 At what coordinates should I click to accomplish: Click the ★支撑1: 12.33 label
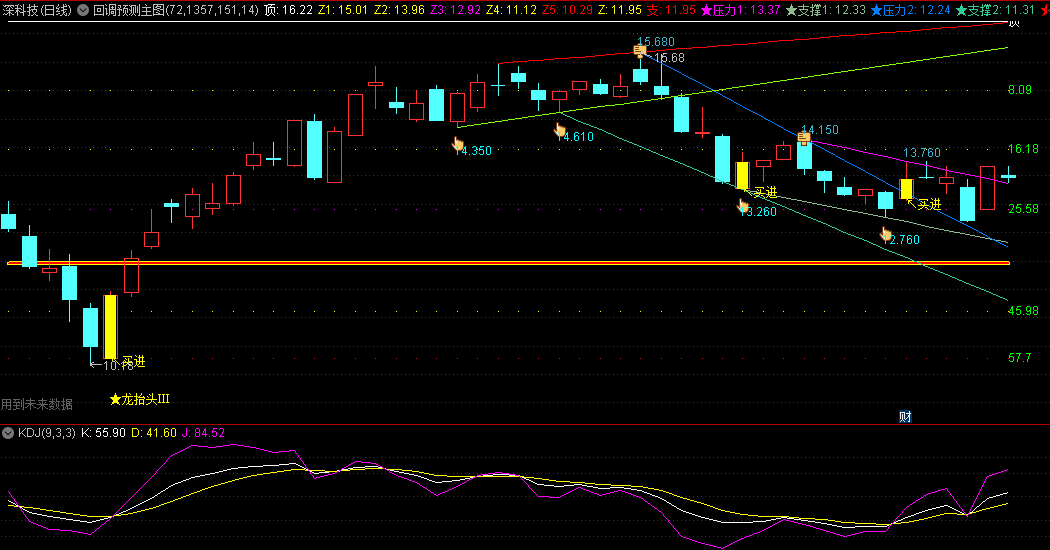click(x=825, y=10)
